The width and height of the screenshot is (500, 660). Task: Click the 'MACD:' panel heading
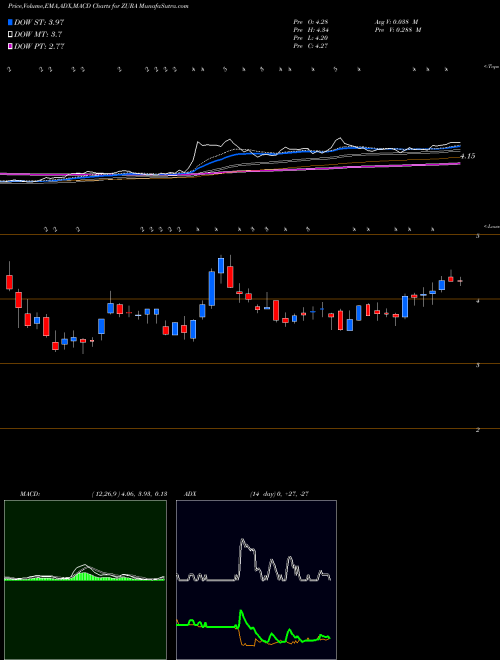coord(30,494)
